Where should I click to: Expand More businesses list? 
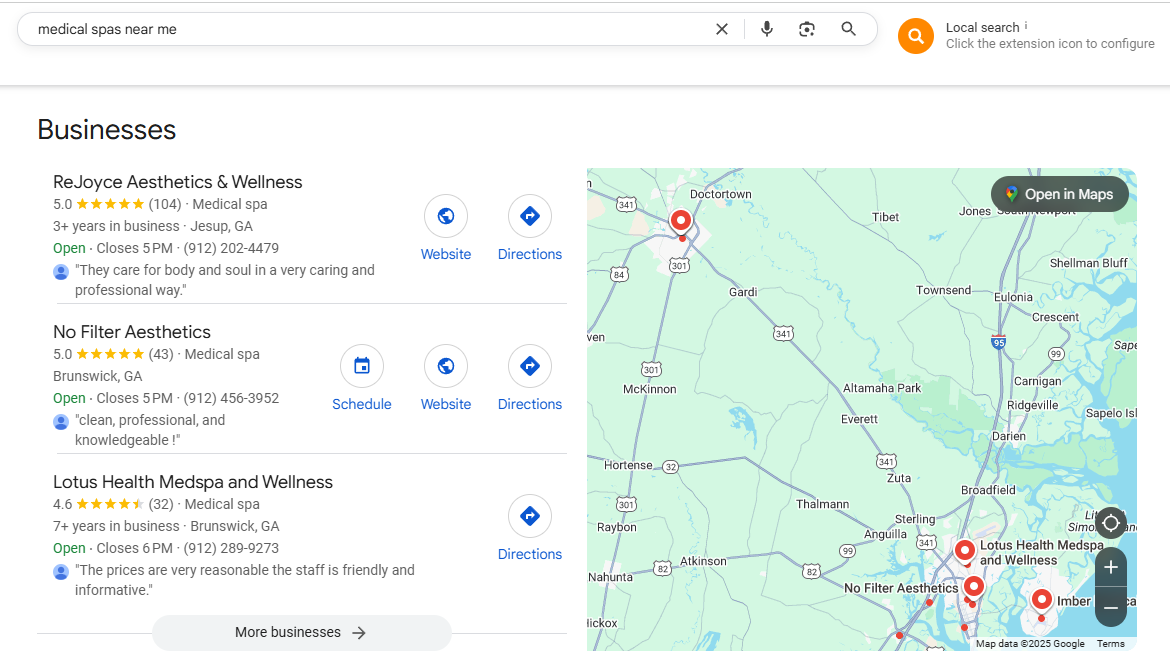tap(301, 632)
